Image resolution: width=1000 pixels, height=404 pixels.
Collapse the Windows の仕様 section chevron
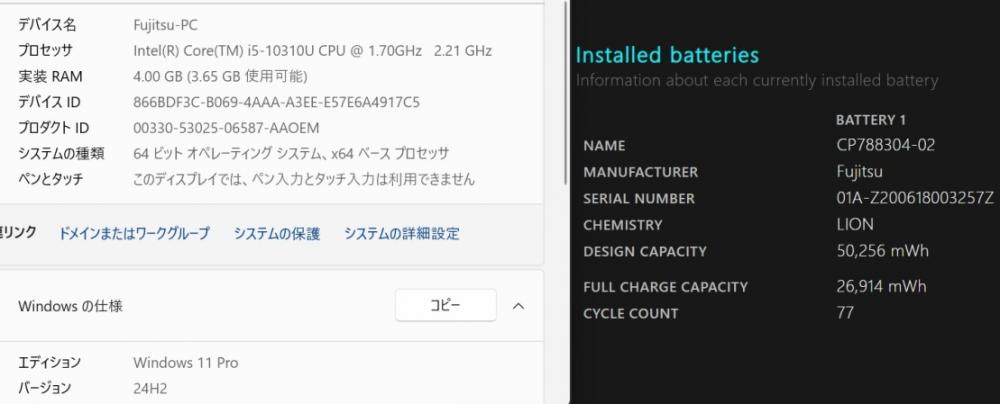(518, 306)
